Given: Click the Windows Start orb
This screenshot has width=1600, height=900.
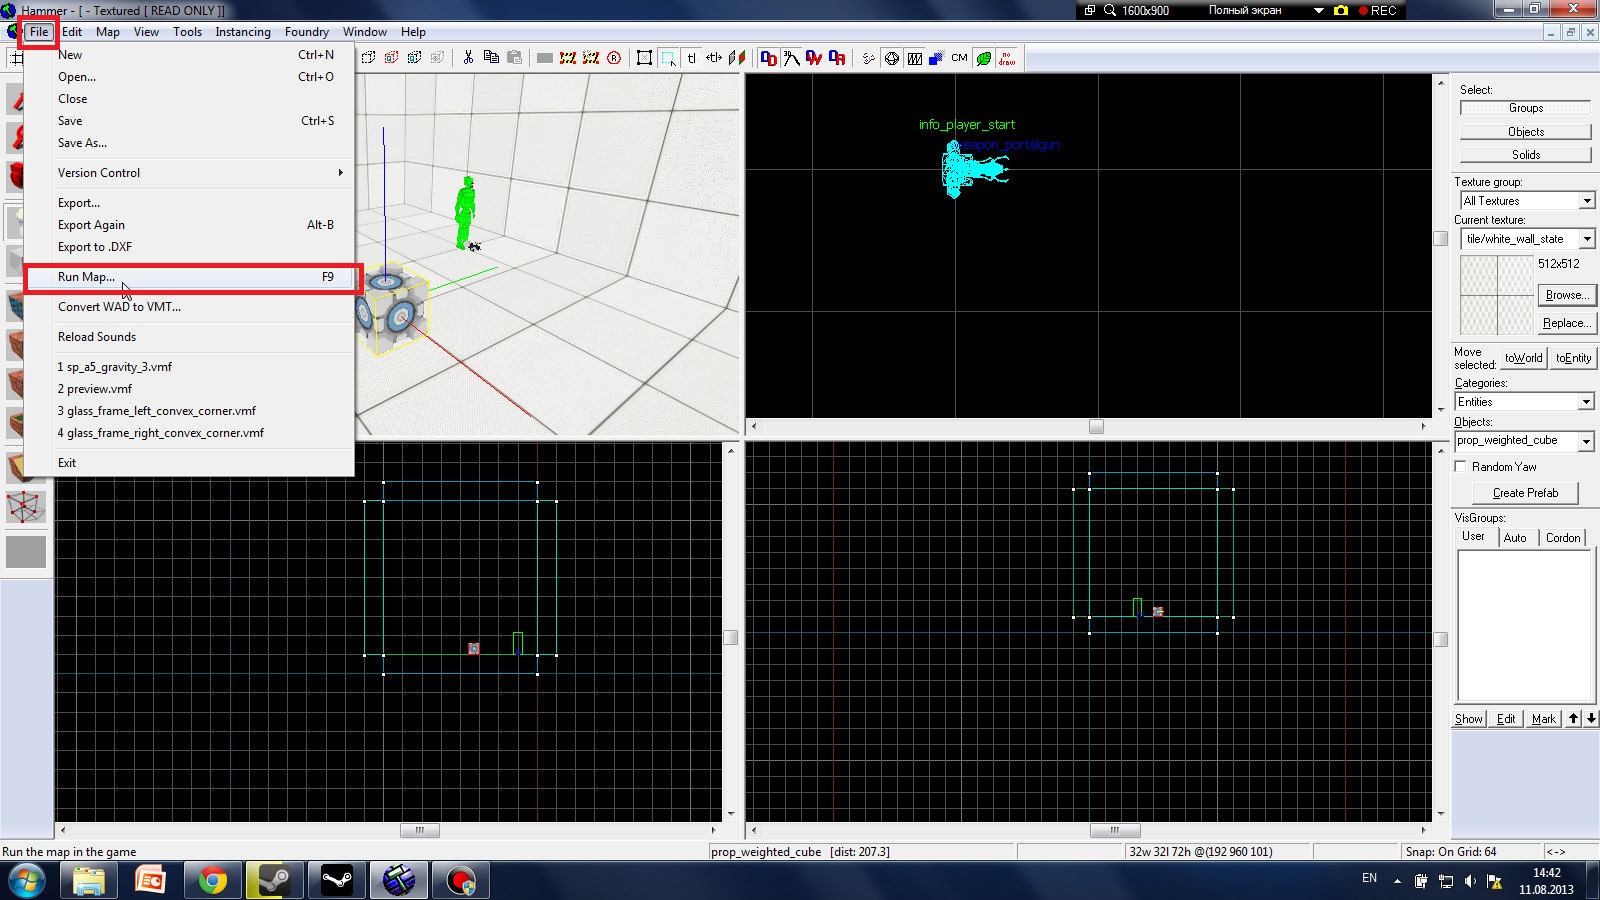Looking at the screenshot, I should [x=26, y=881].
